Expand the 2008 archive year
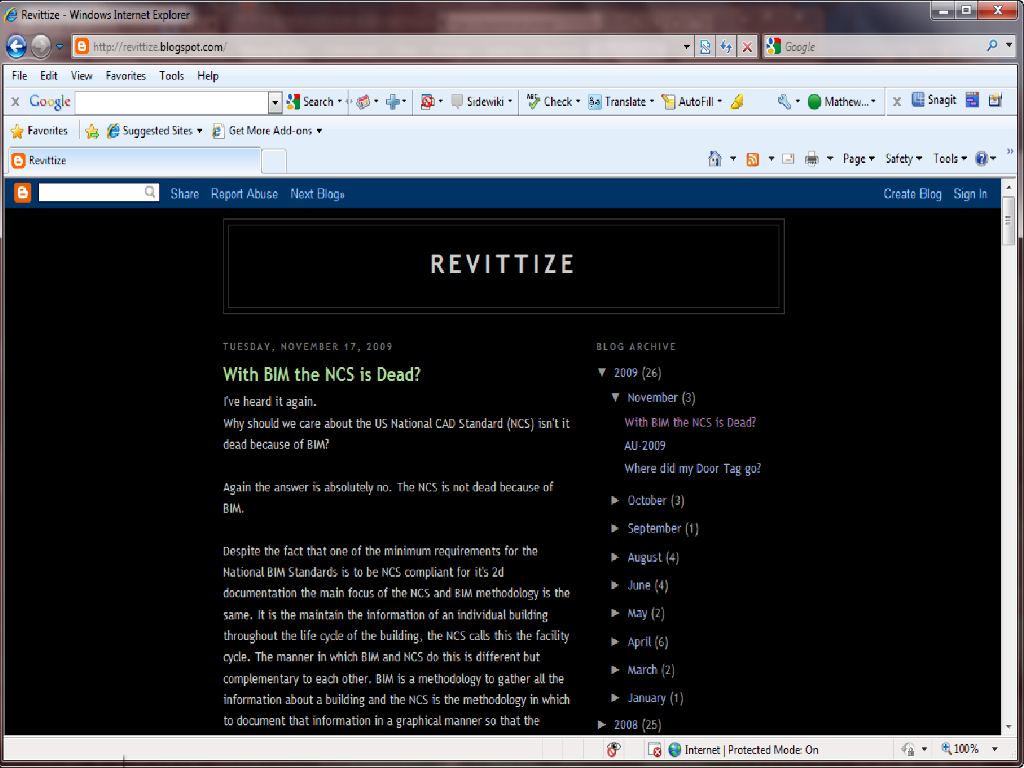Screen dimensions: 1024x768 click(602, 725)
